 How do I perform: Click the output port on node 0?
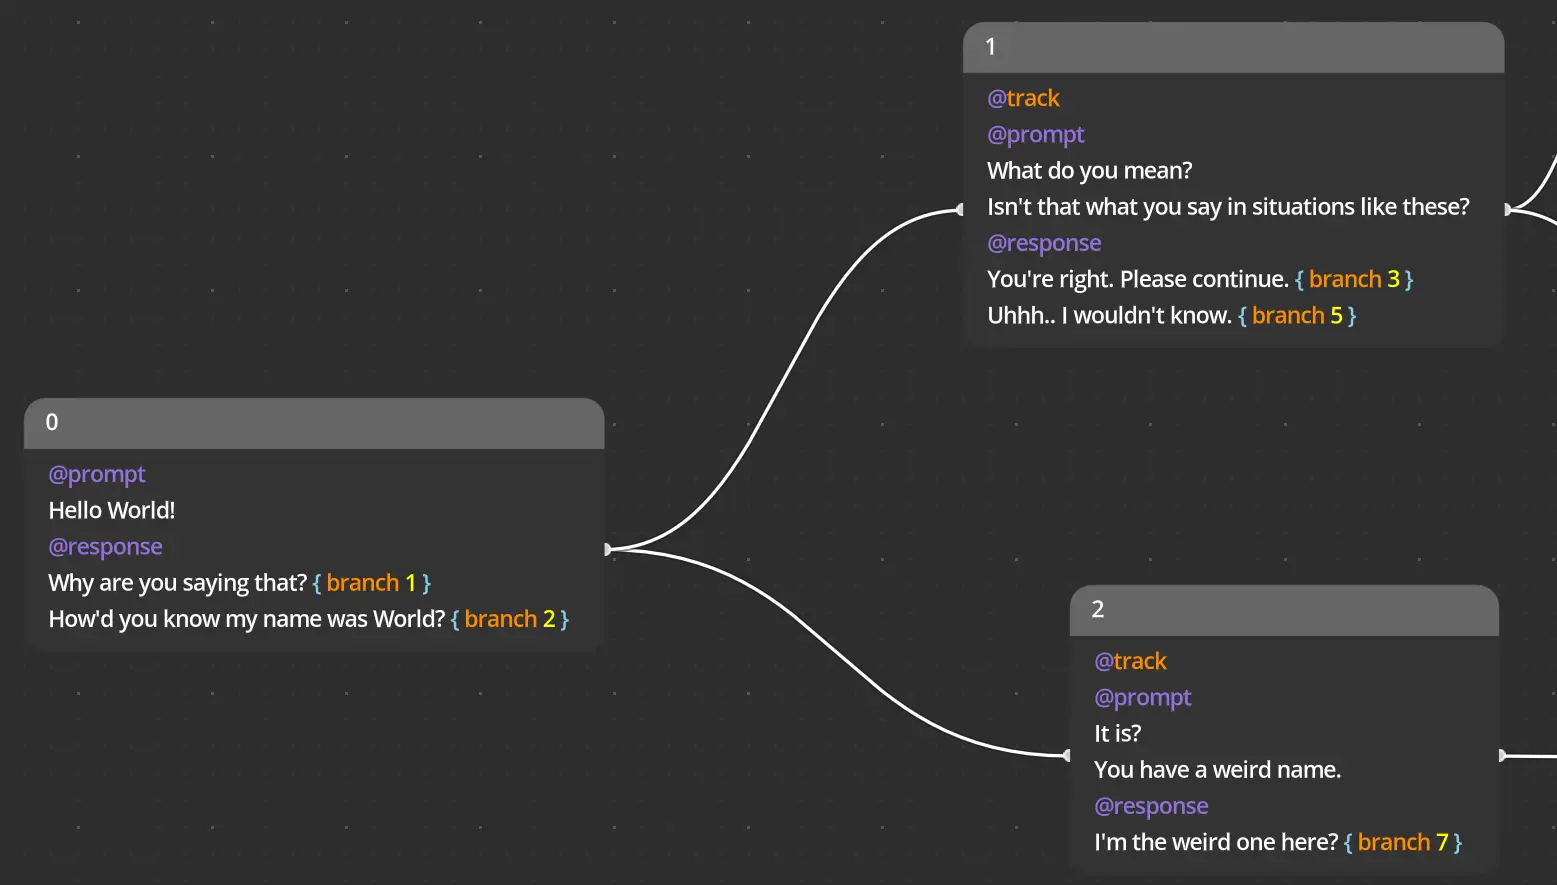point(608,549)
